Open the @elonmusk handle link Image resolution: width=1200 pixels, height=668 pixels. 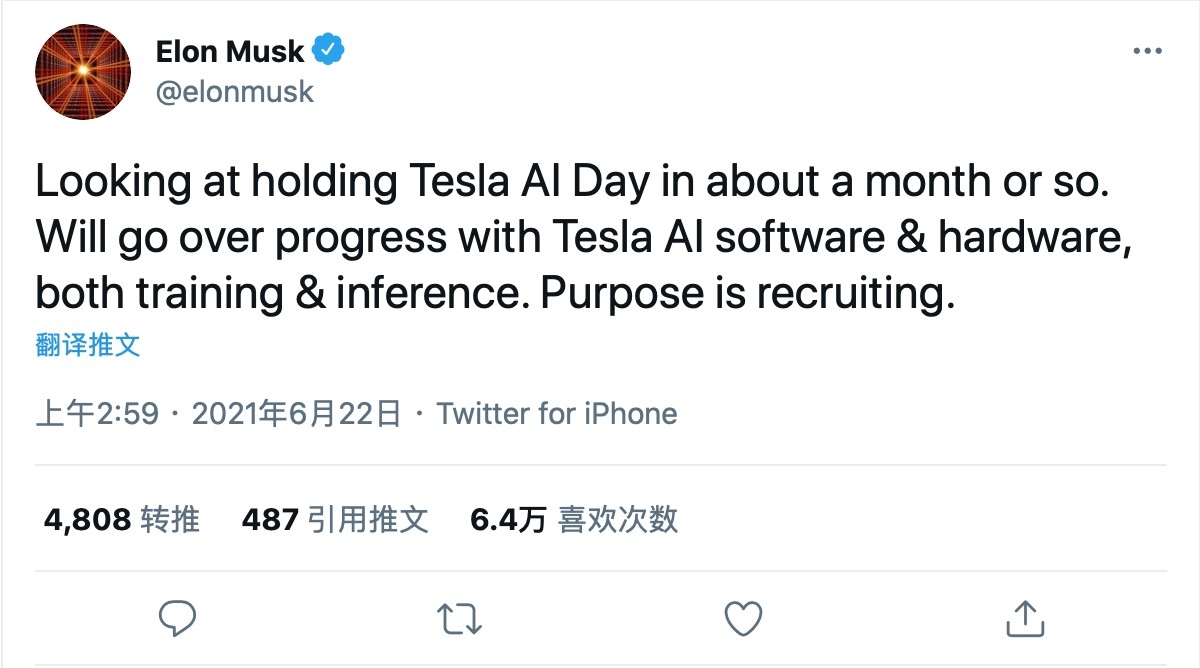coord(235,92)
